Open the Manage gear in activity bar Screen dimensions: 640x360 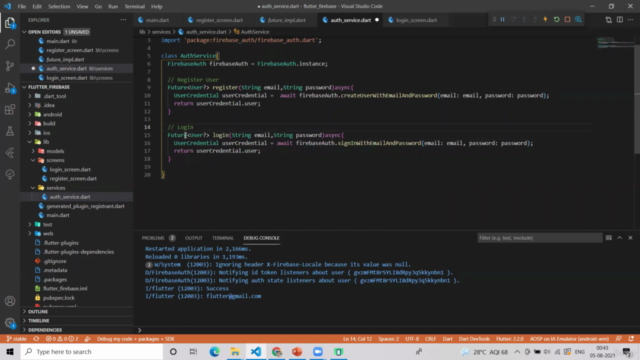point(10,323)
